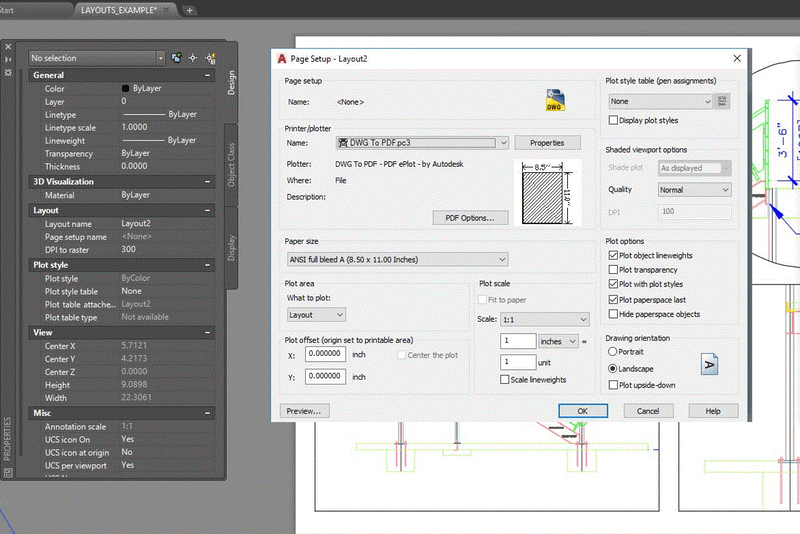This screenshot has width=800, height=534.
Task: Click the black ByLayer color swatch
Action: (126, 89)
